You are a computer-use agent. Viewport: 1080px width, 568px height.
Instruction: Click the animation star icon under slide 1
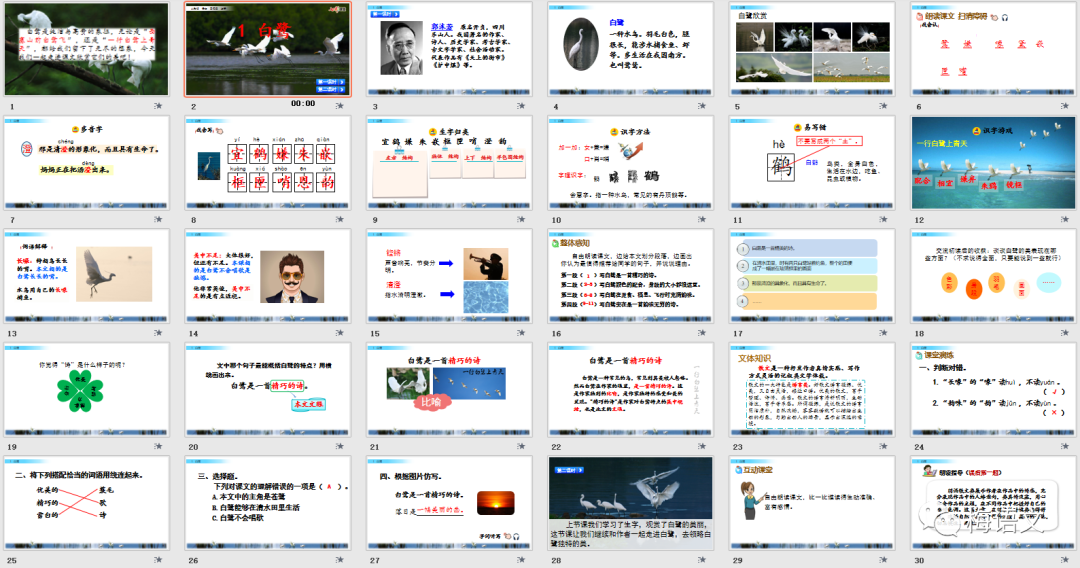click(158, 105)
